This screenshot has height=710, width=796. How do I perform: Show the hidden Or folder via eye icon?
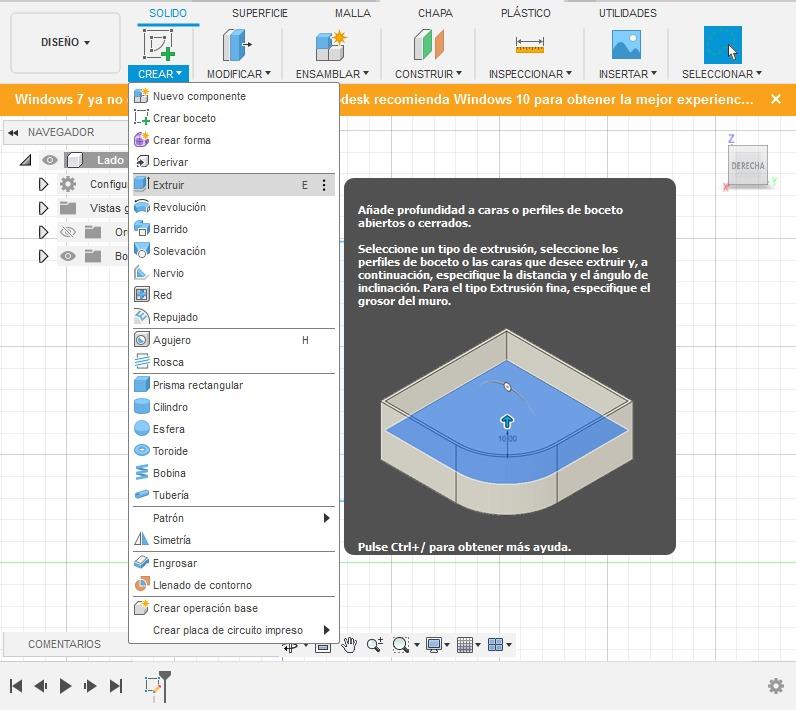(x=68, y=232)
